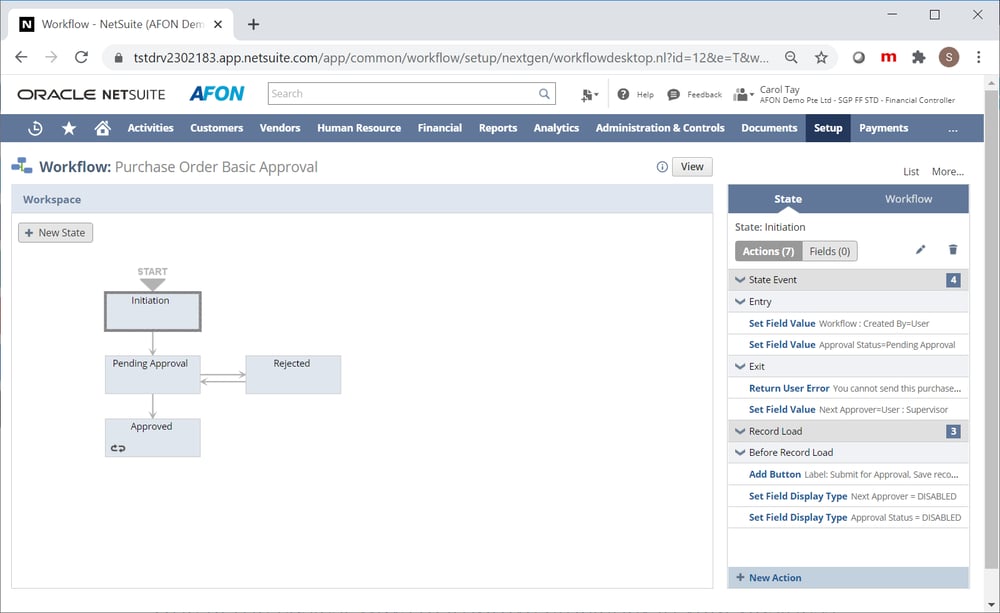Open the browser extensions puzzle icon

(918, 57)
